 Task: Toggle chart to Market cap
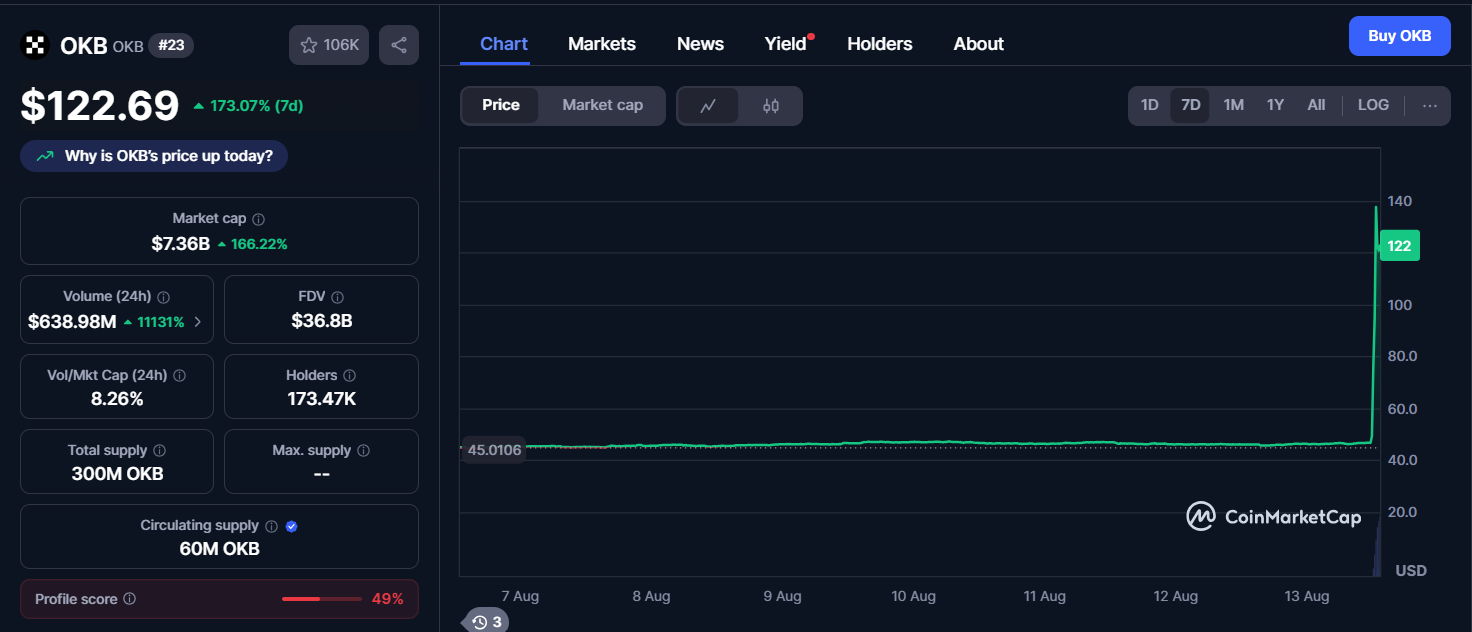(x=602, y=105)
